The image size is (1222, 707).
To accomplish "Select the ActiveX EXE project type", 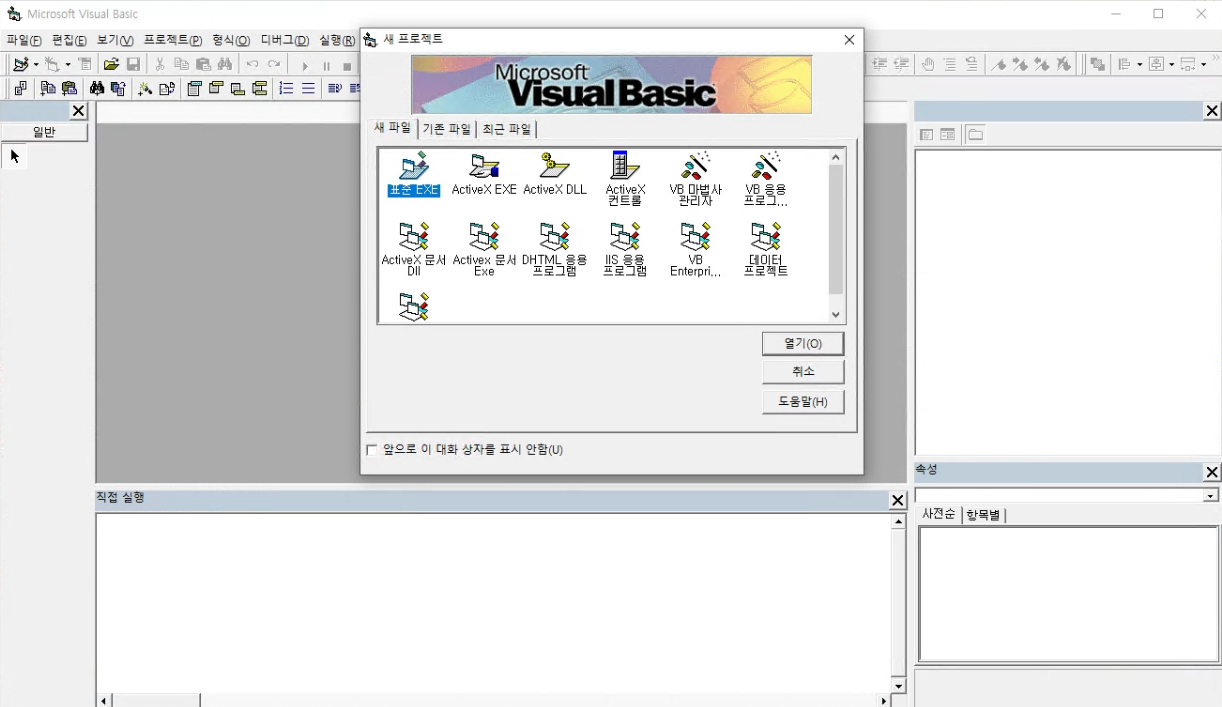I will [x=484, y=174].
